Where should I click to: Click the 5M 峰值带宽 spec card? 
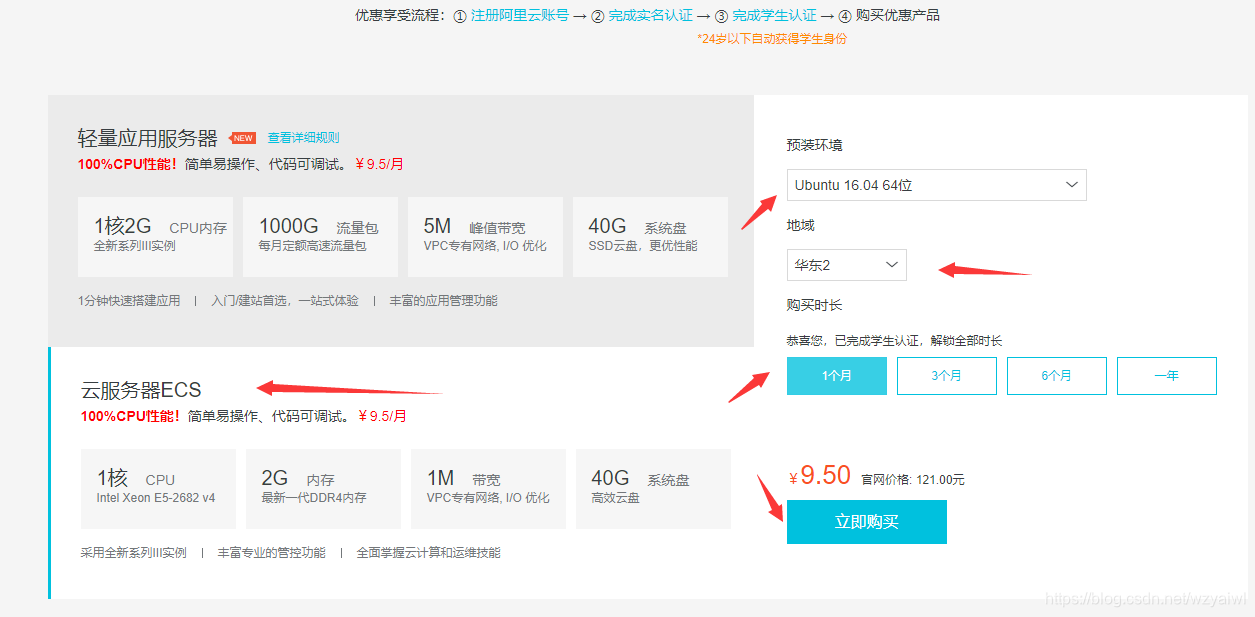click(x=485, y=237)
